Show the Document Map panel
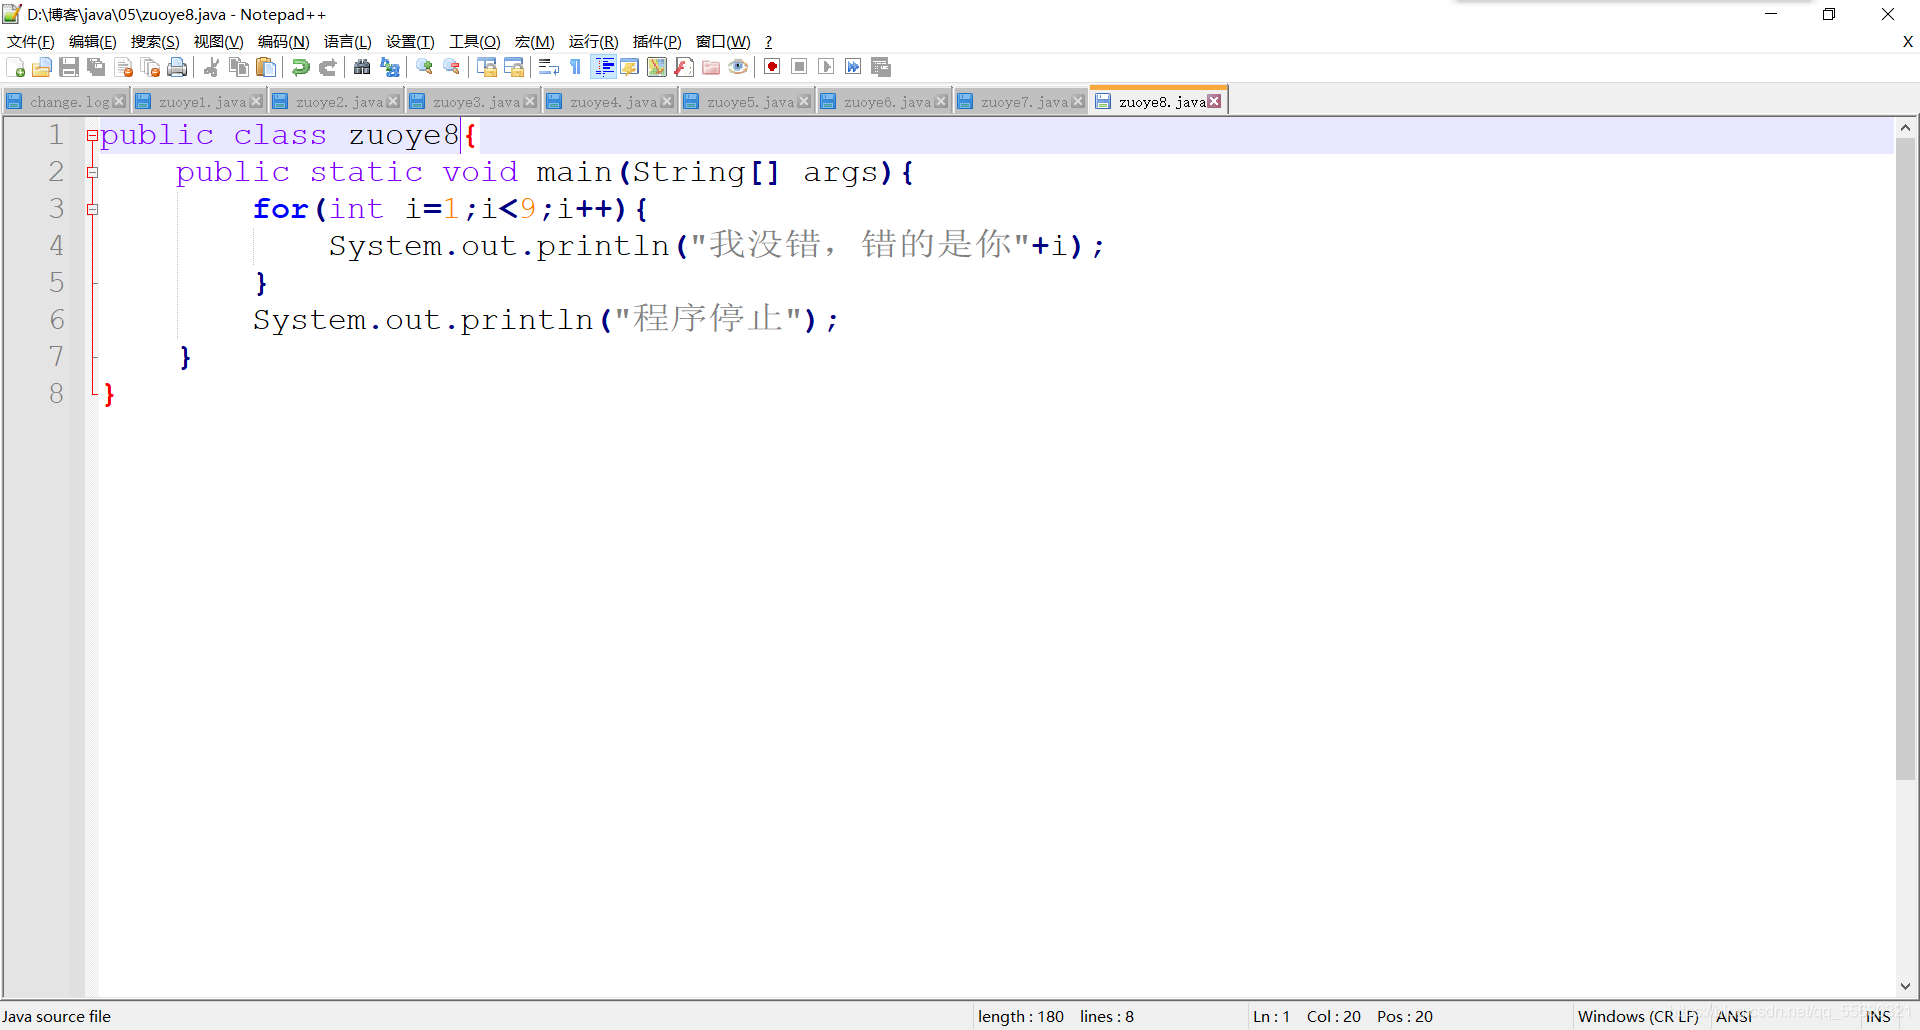Viewport: 1920px width, 1030px height. click(x=657, y=67)
